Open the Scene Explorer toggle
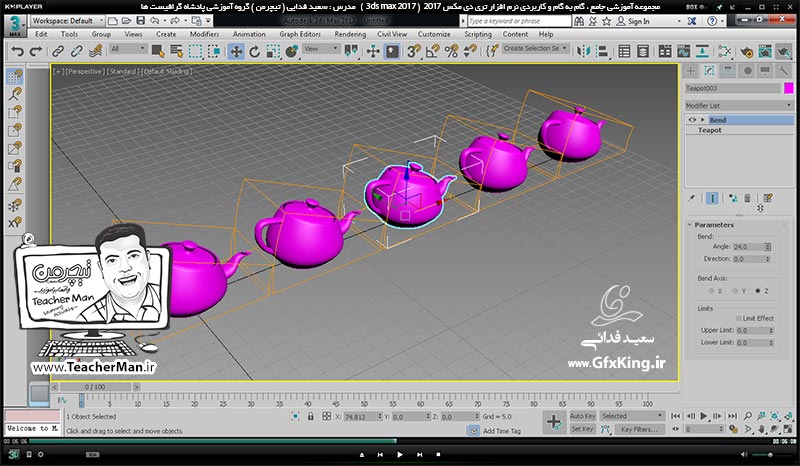The height and width of the screenshot is (466, 800). tap(624, 51)
